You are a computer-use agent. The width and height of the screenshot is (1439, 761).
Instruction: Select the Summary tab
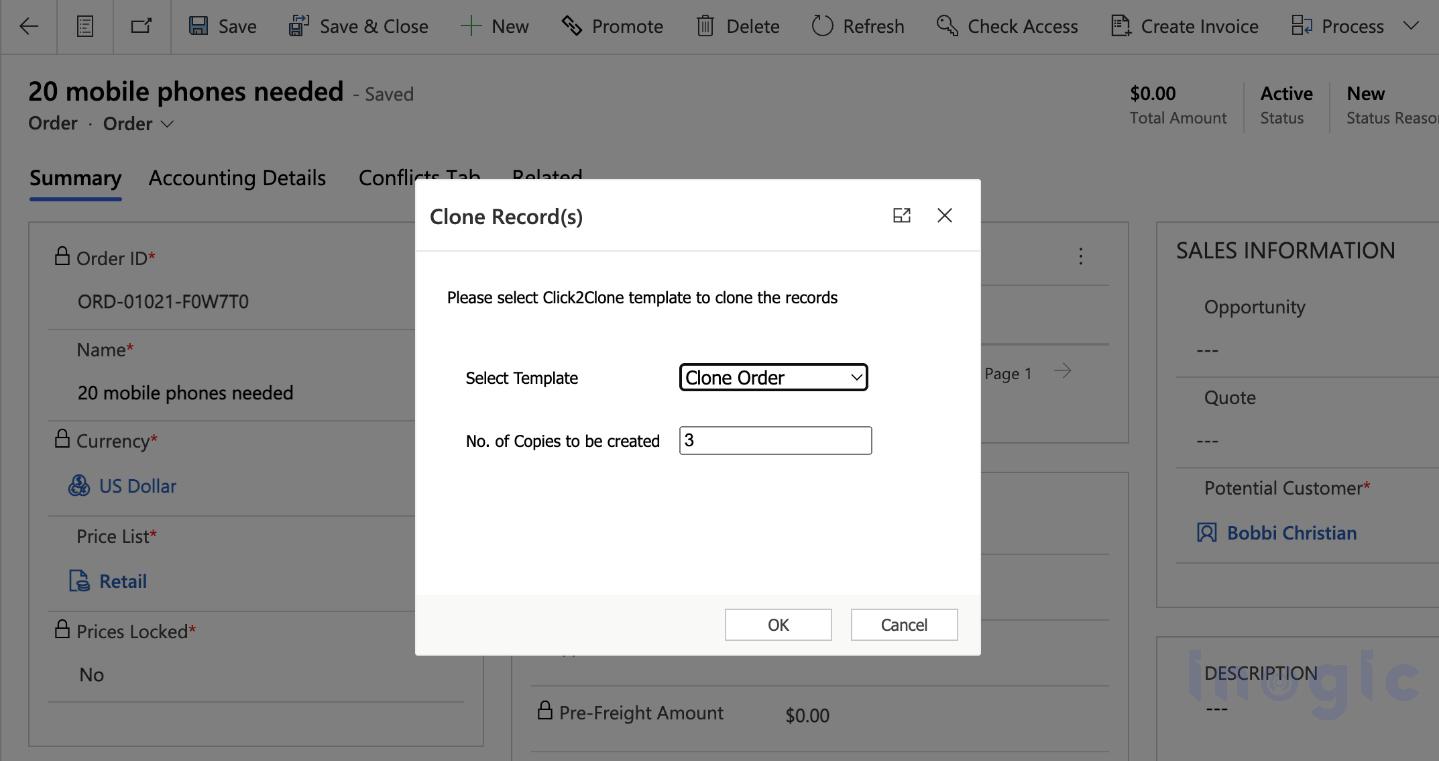point(75,178)
